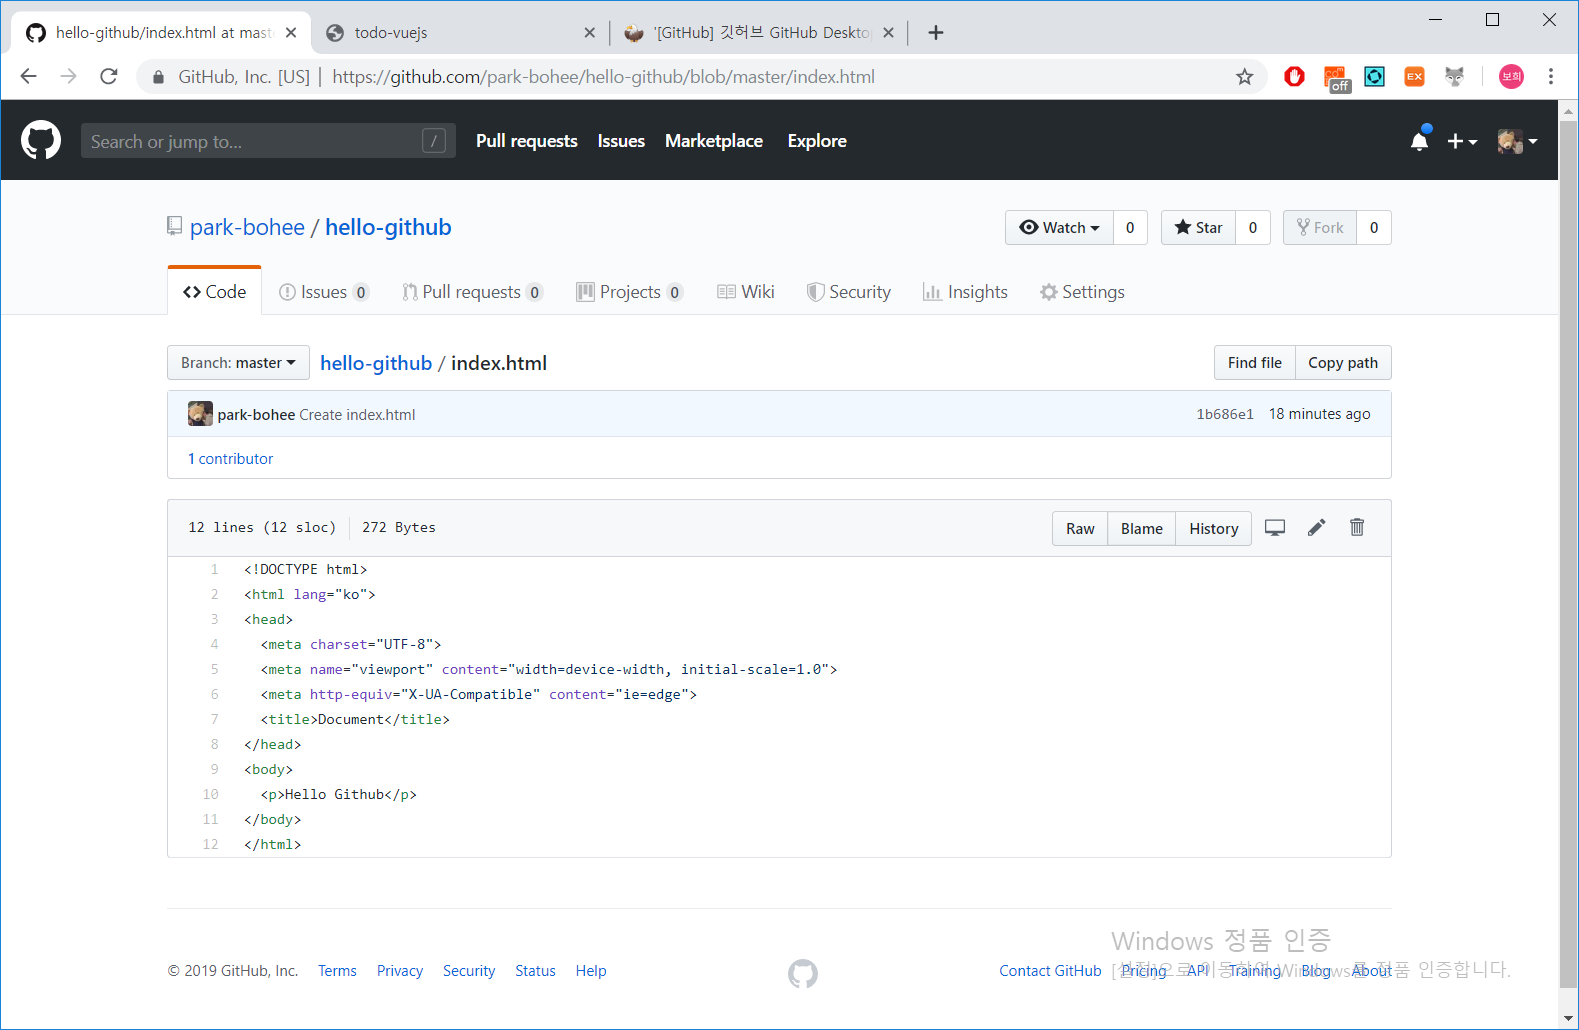Edit this file with pencil icon
Image resolution: width=1579 pixels, height=1030 pixels.
1316,528
